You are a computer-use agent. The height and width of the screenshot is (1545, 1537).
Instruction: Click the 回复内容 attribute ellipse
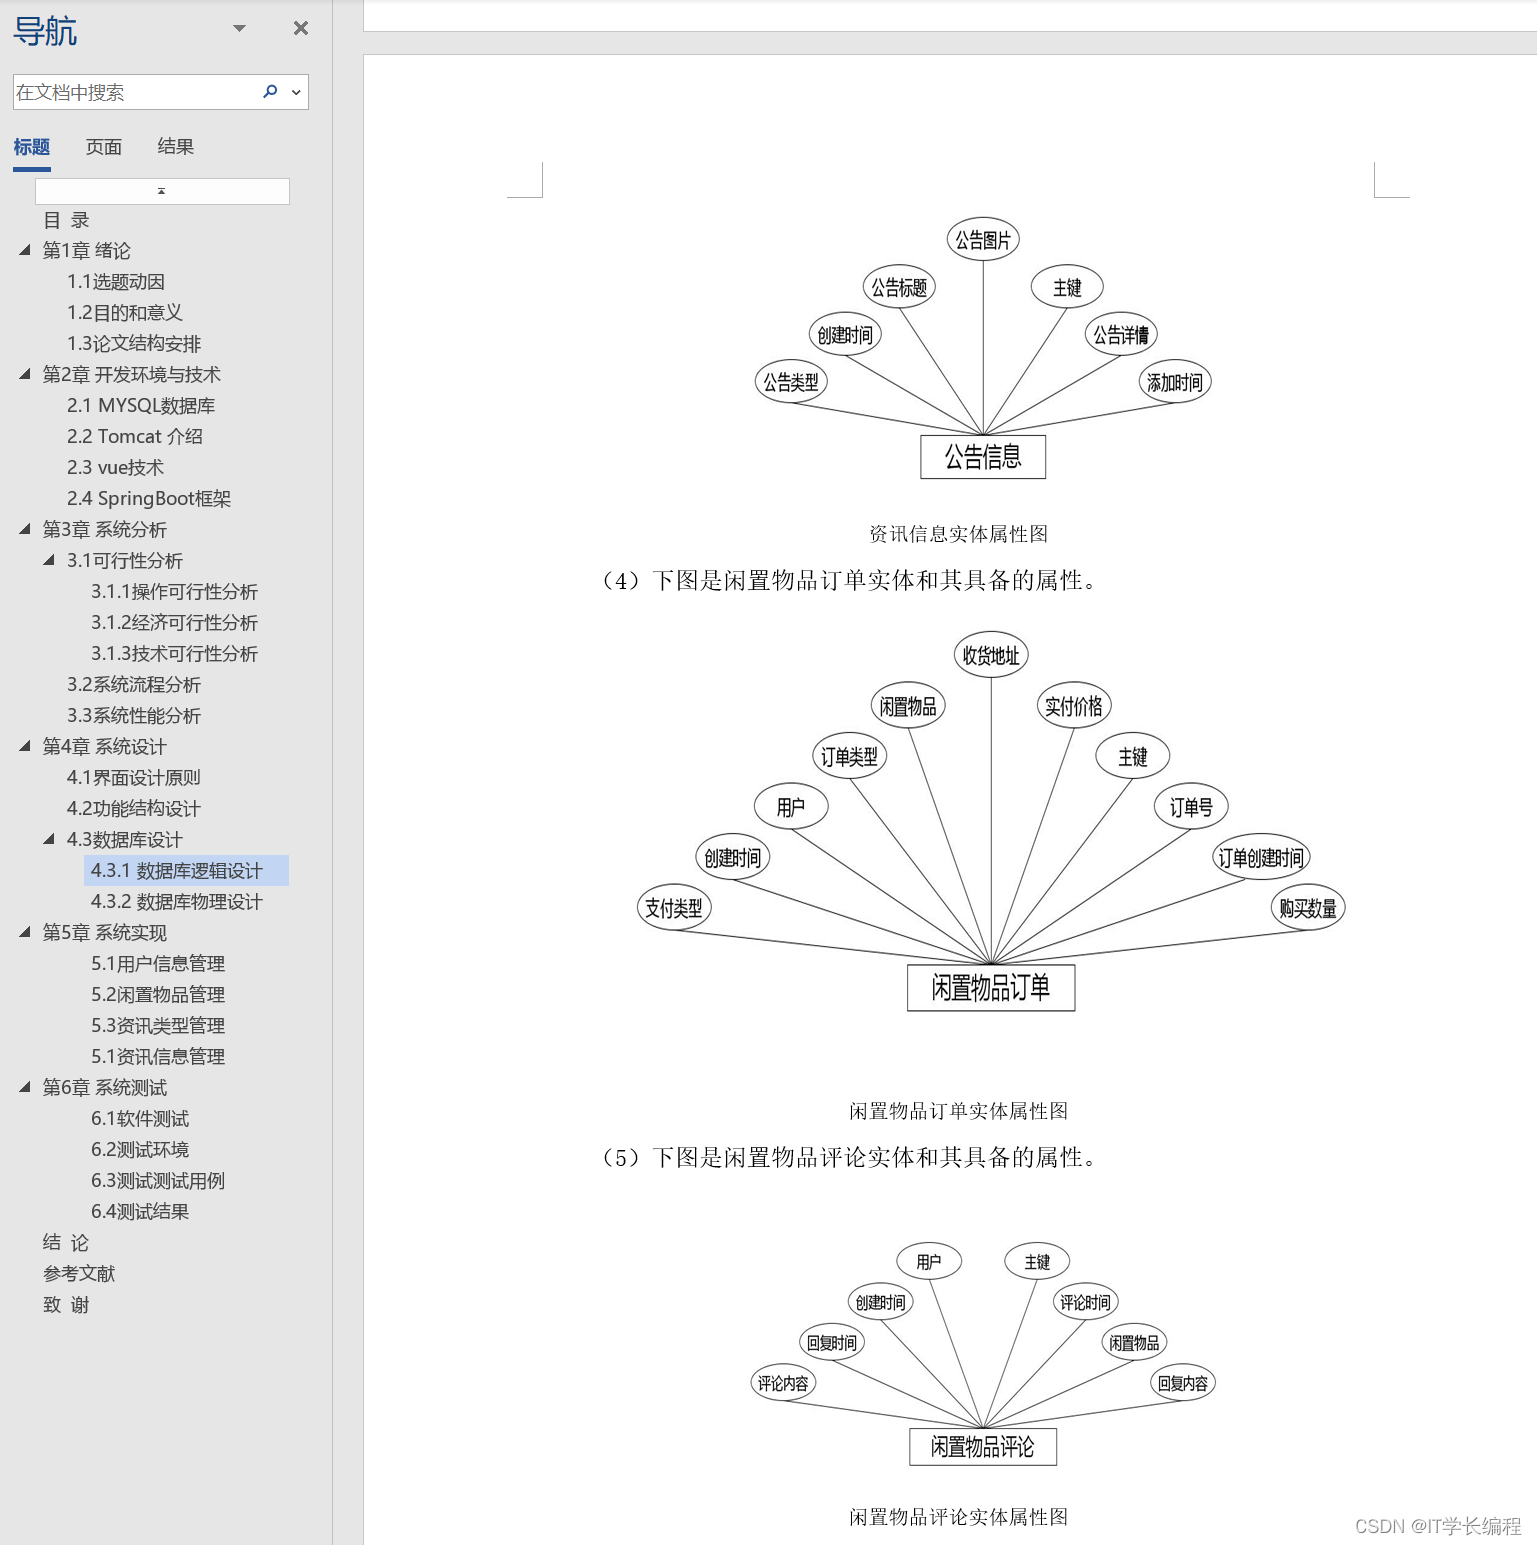(1183, 1384)
